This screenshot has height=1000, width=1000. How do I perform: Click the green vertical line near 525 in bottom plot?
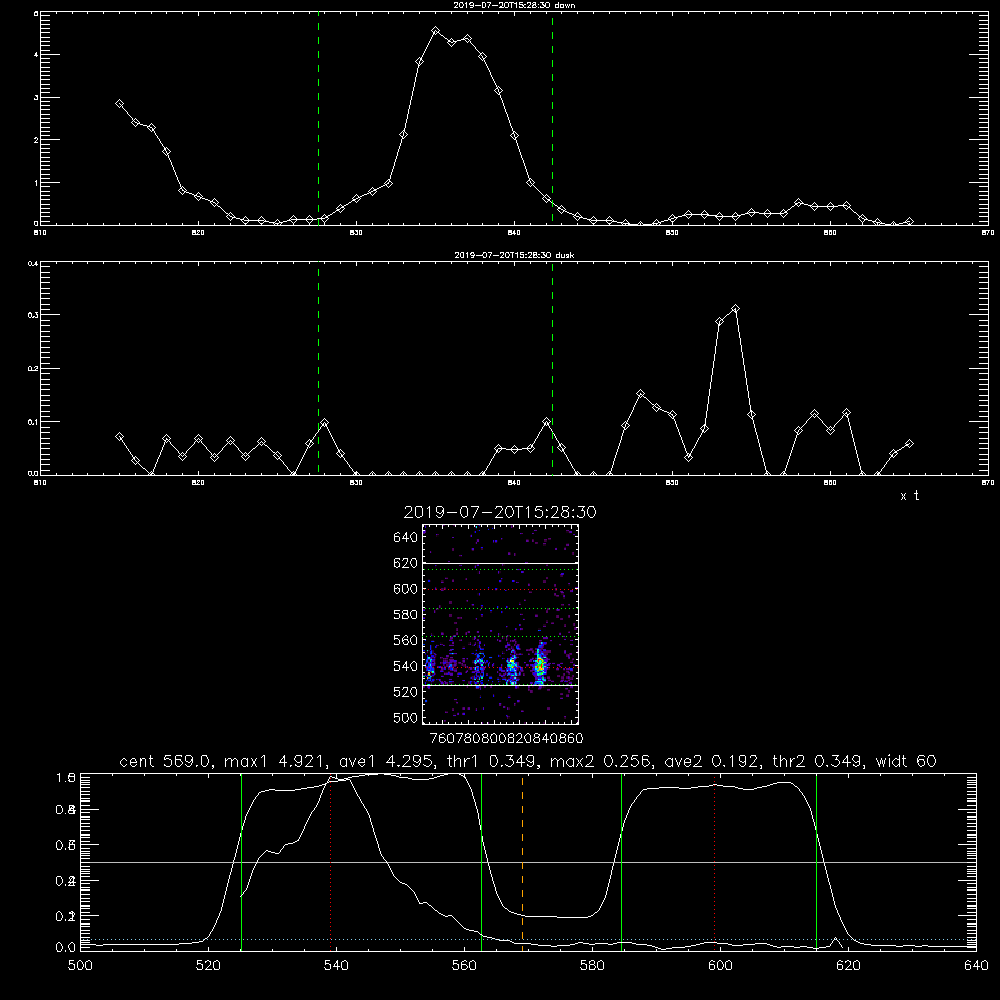click(241, 862)
